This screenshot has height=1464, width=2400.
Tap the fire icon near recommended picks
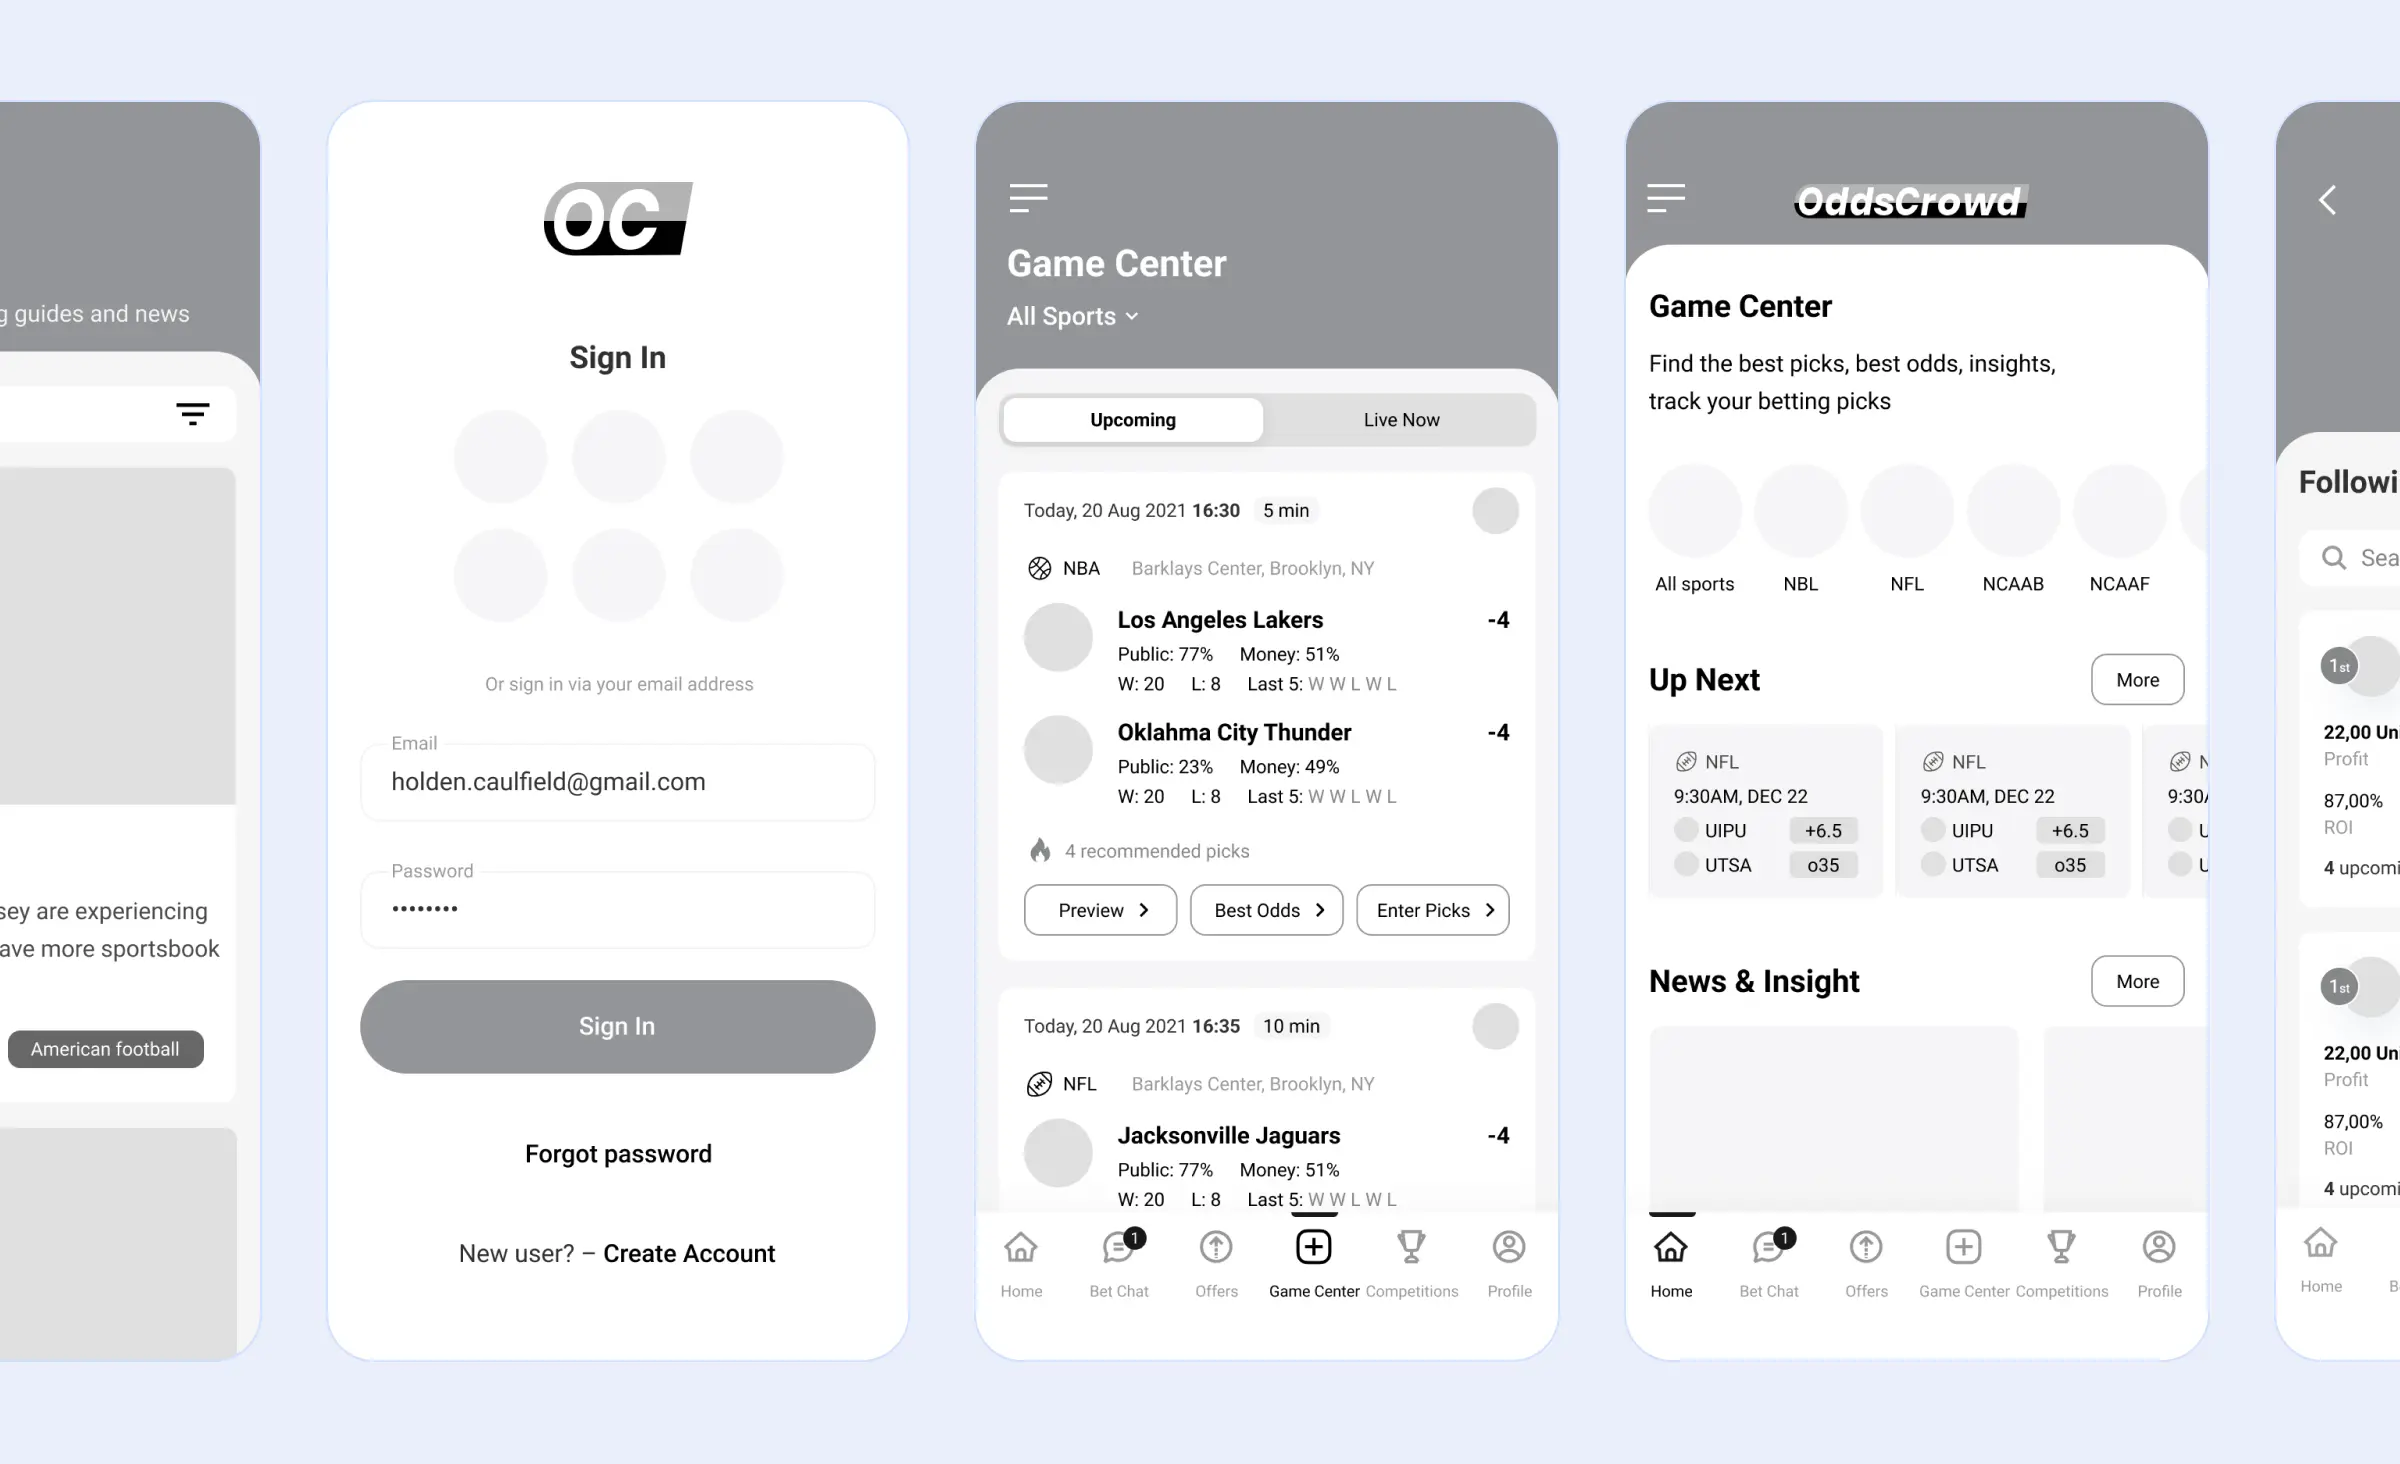1039,849
